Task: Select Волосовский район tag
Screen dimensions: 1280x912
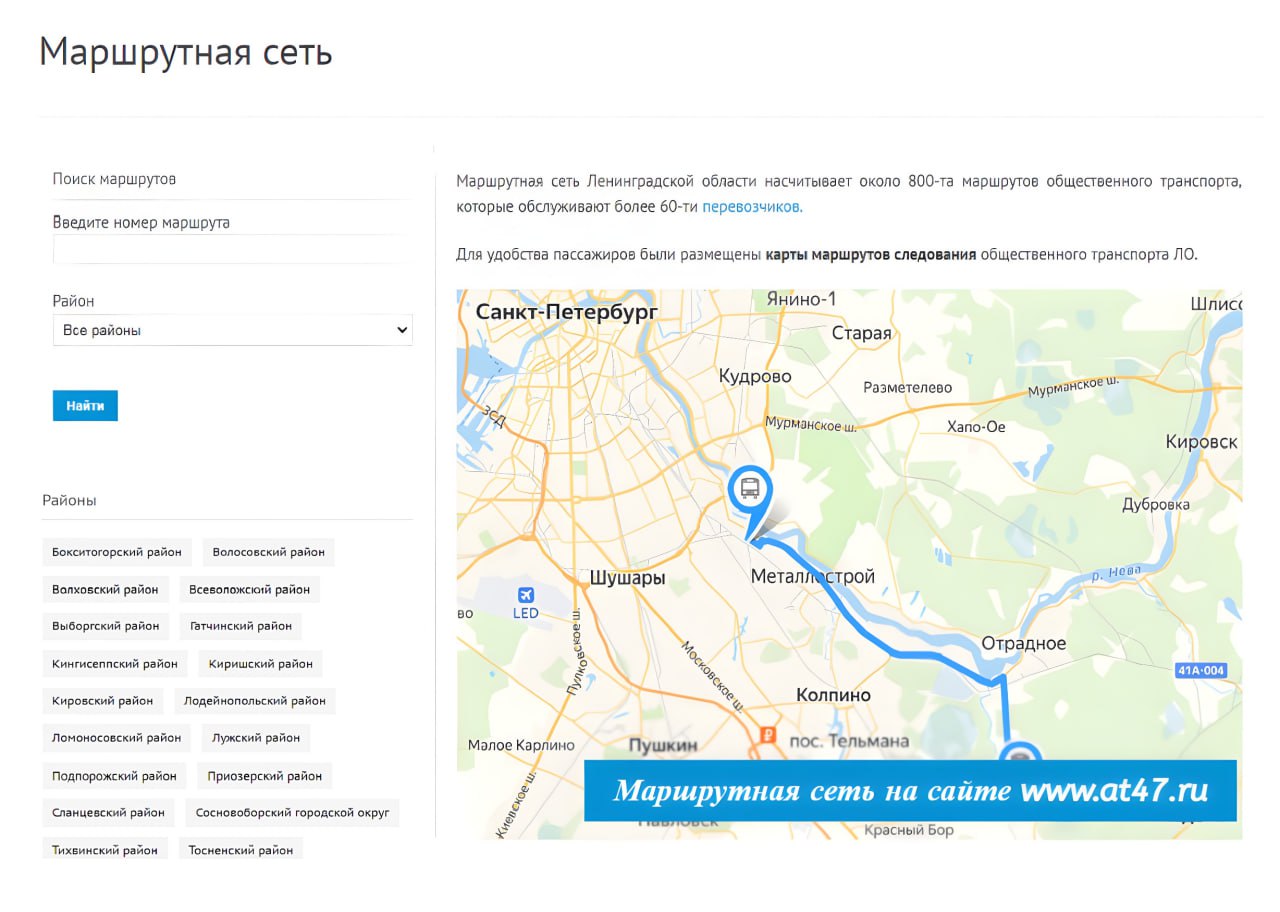Action: pyautogui.click(x=268, y=552)
